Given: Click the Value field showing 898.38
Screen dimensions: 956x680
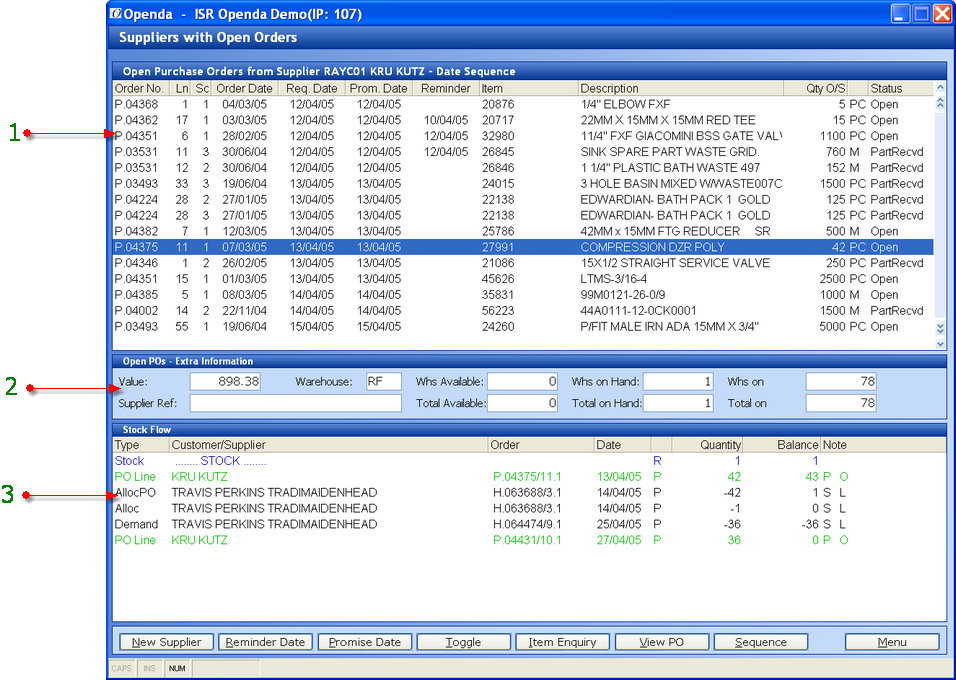Looking at the screenshot, I should 225,382.
